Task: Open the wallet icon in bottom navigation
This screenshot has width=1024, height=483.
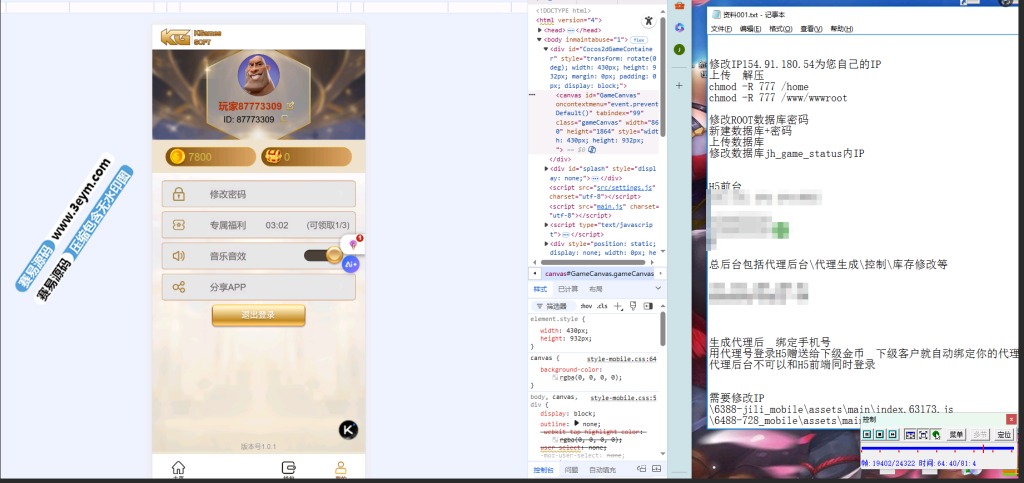Action: pos(290,468)
